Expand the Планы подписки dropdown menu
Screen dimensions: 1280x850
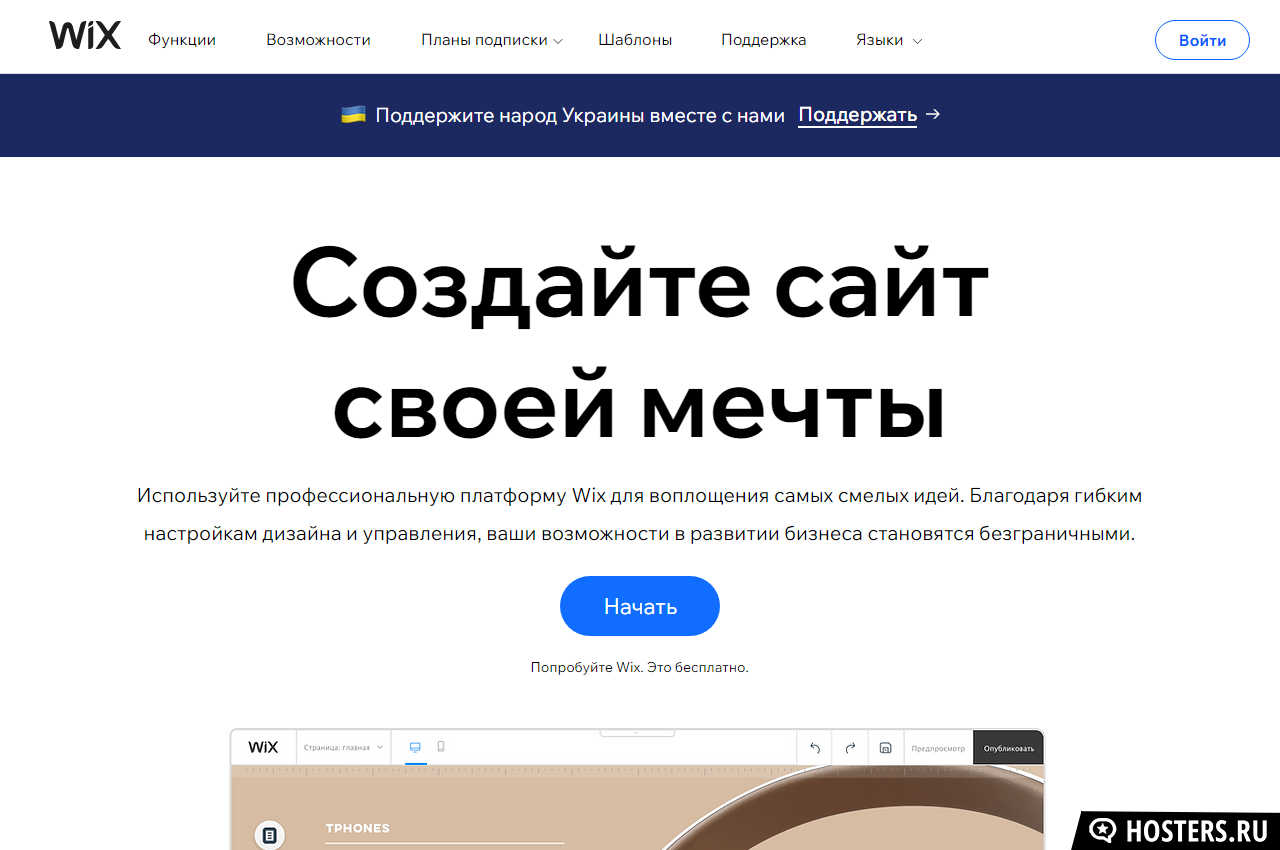[x=492, y=40]
